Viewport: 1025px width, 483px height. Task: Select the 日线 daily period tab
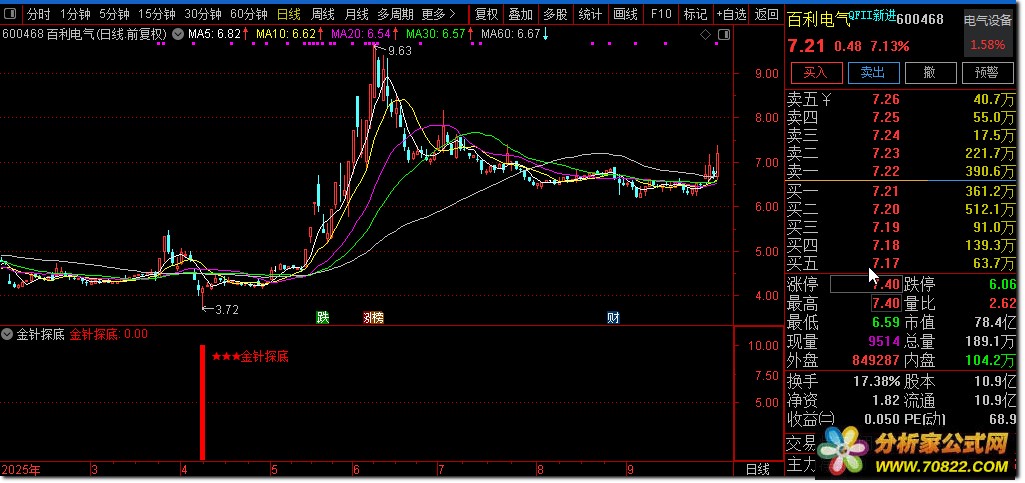click(288, 14)
